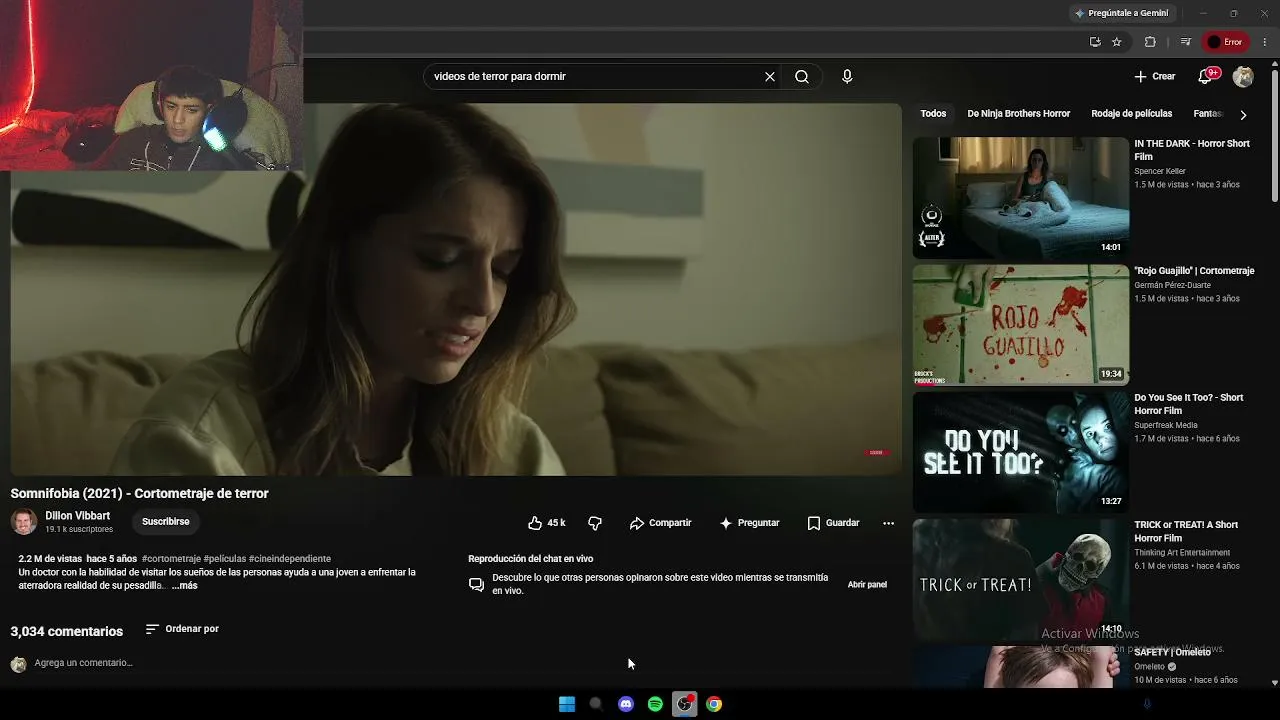Open the three-dot more actions menu
This screenshot has width=1280, height=720.
click(x=888, y=523)
